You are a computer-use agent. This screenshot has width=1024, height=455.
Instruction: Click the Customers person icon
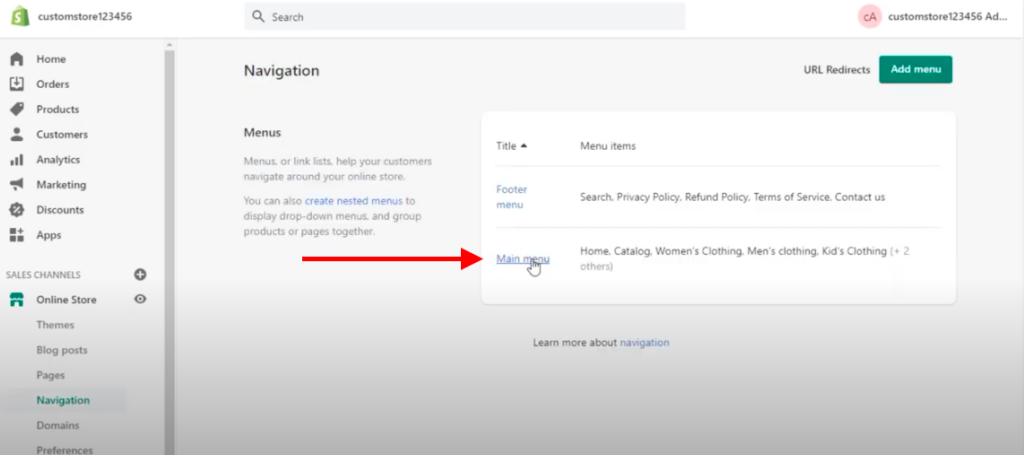16,134
